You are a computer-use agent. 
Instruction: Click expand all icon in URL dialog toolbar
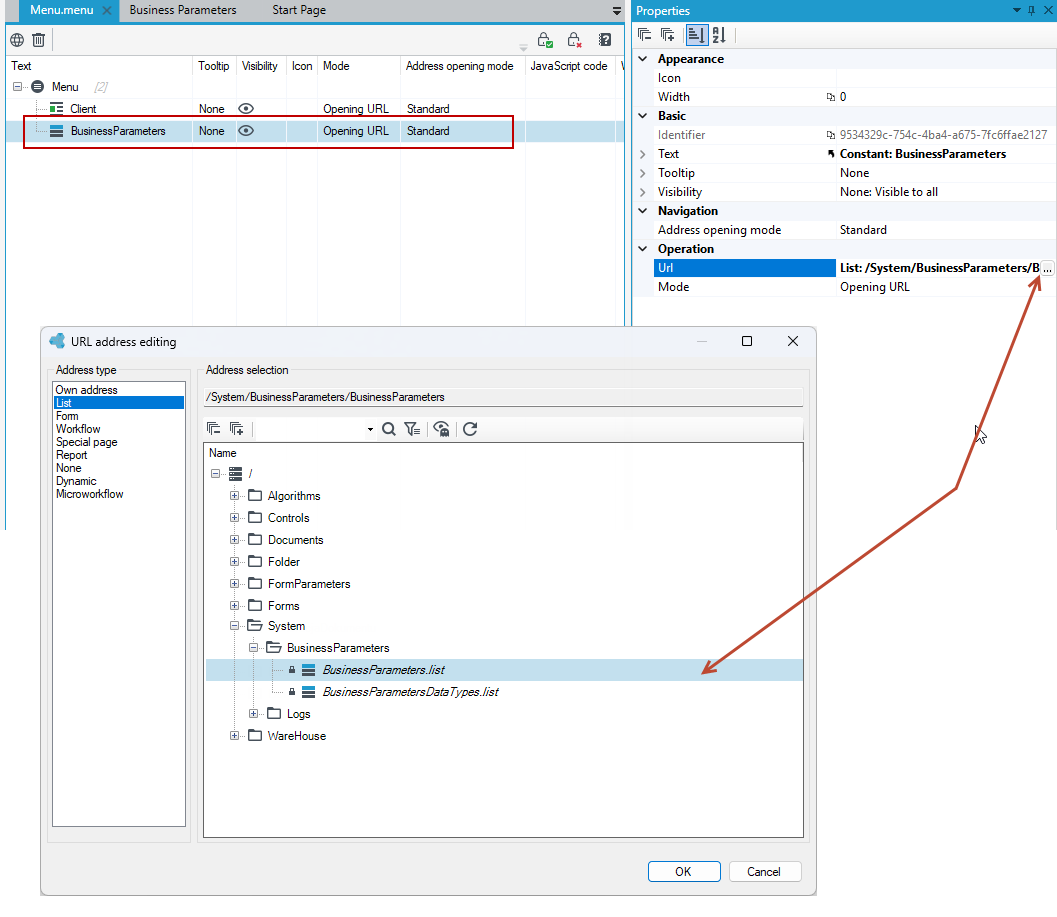pos(237,429)
